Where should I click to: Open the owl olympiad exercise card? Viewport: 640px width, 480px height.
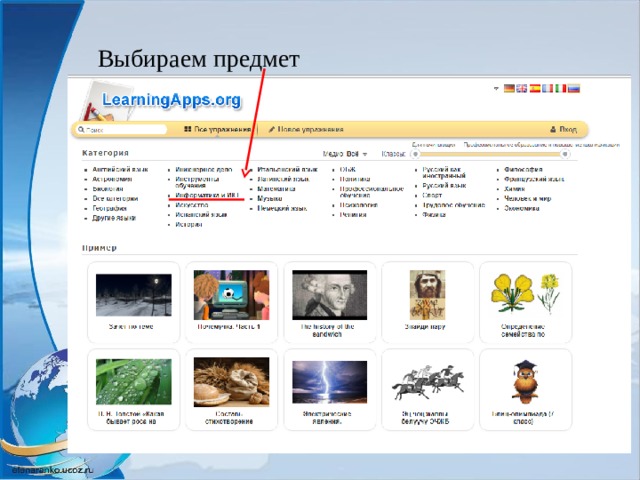pyautogui.click(x=525, y=389)
